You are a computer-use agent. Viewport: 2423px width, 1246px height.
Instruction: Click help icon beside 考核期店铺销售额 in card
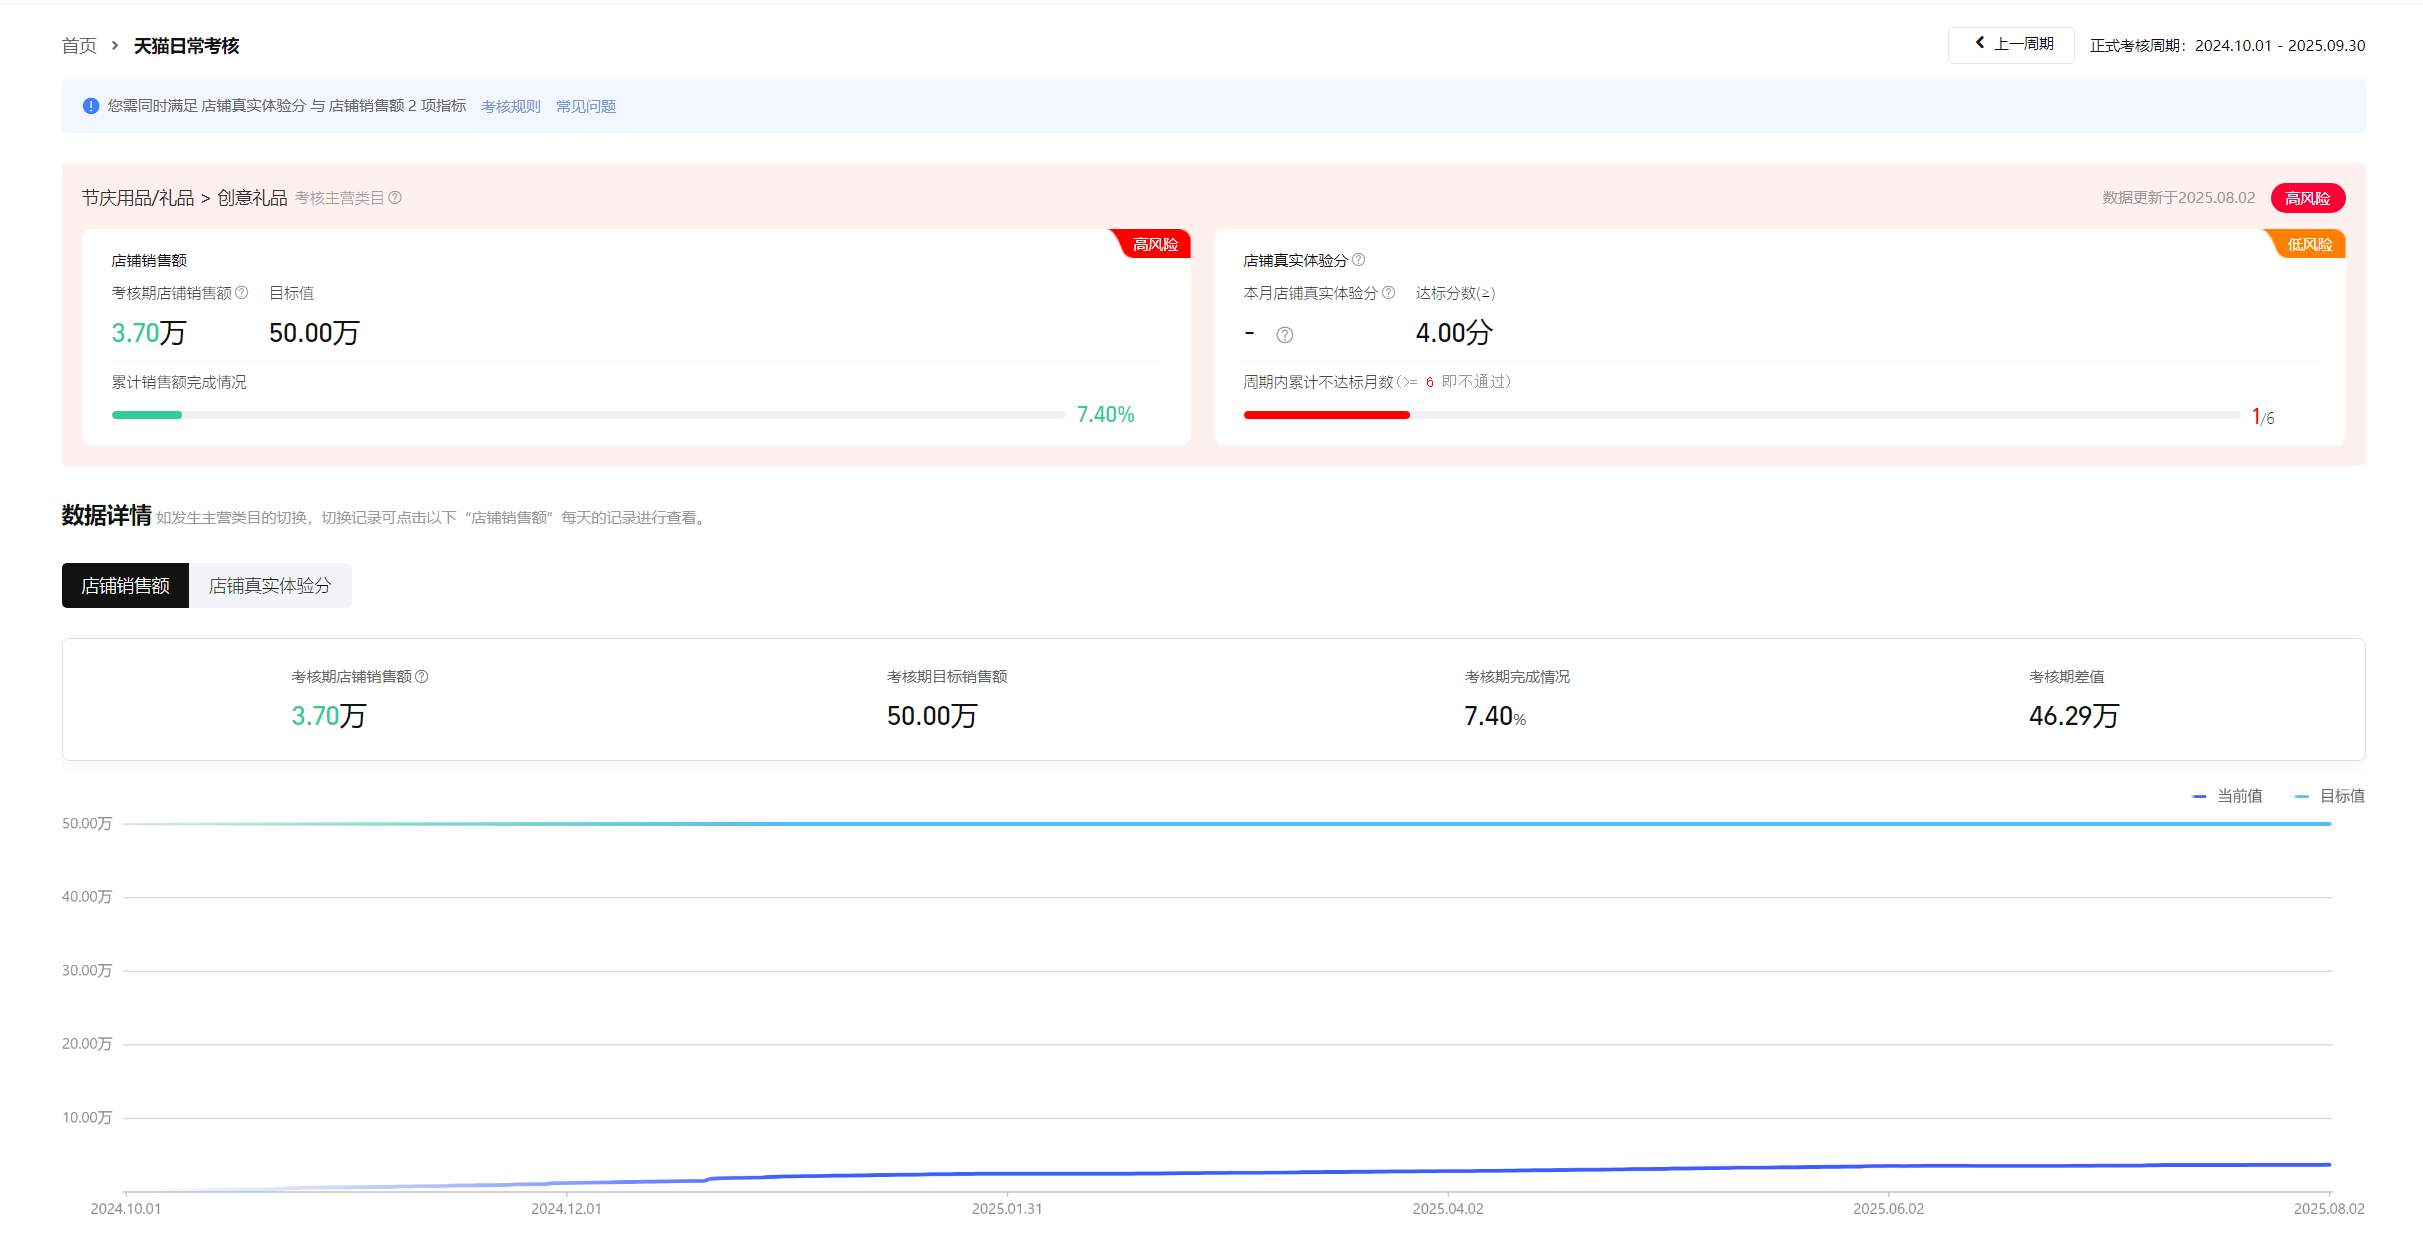click(241, 293)
